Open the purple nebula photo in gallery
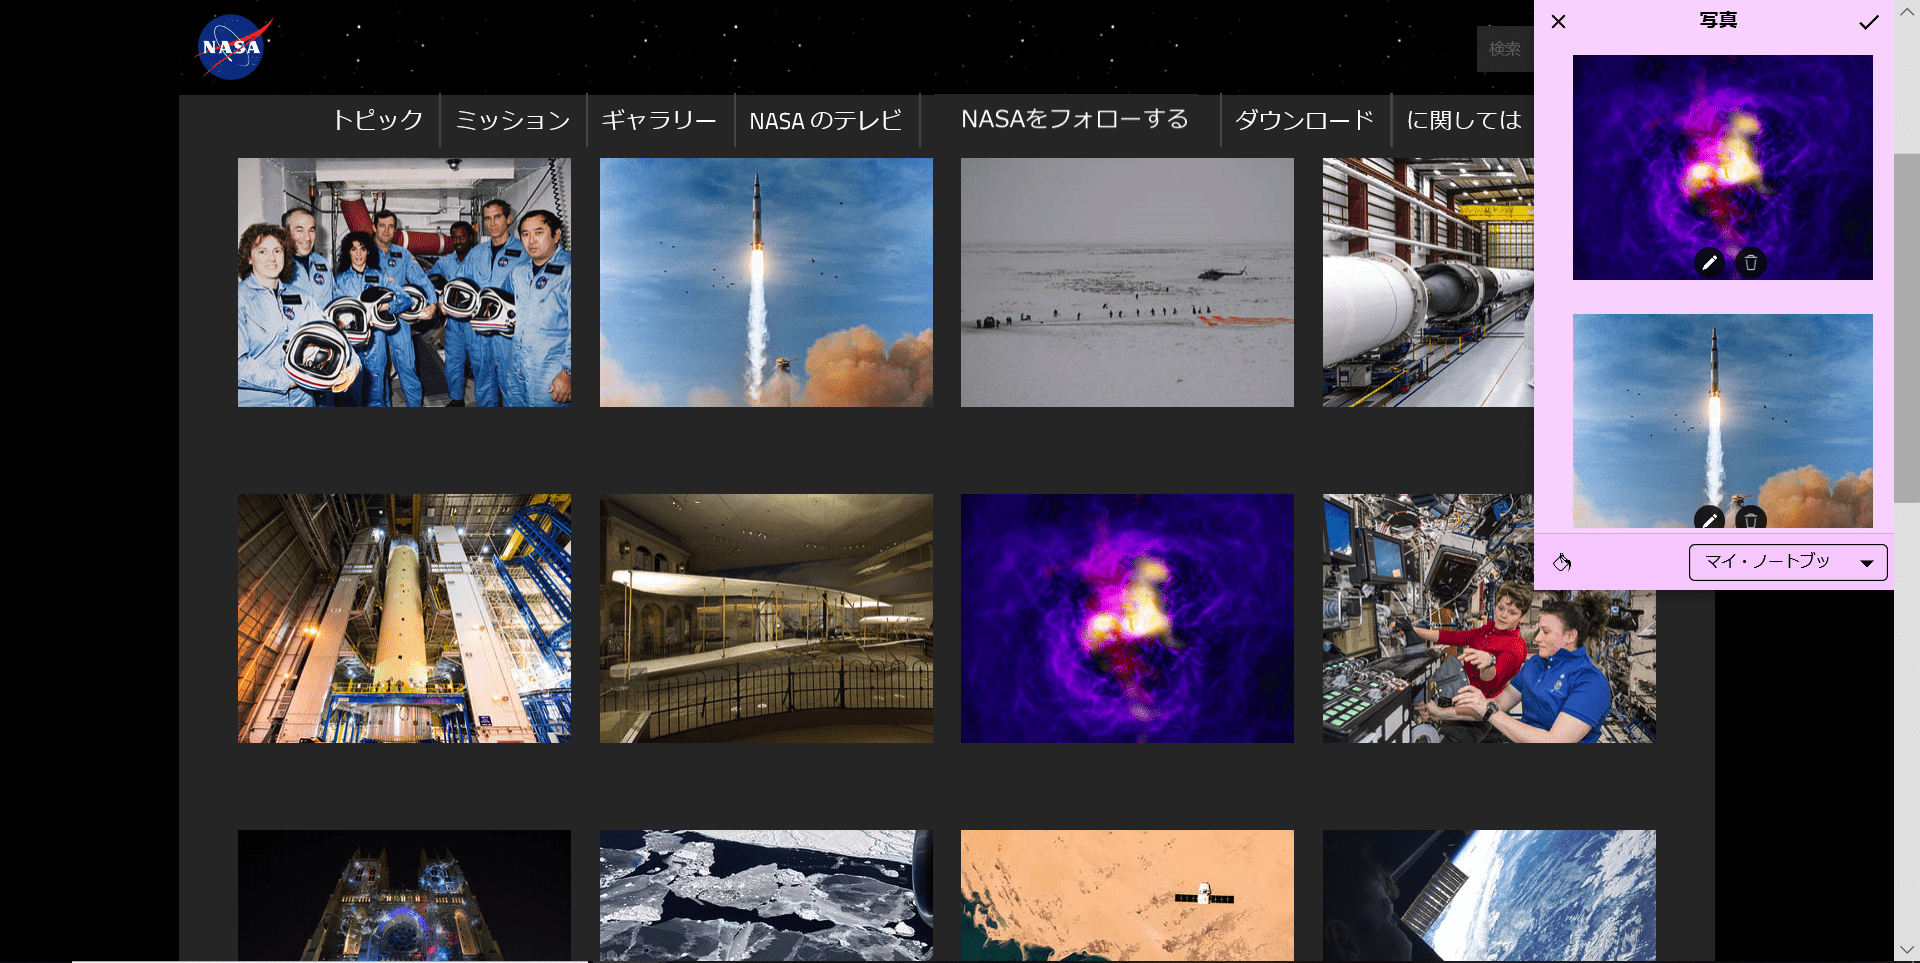 [x=1127, y=618]
